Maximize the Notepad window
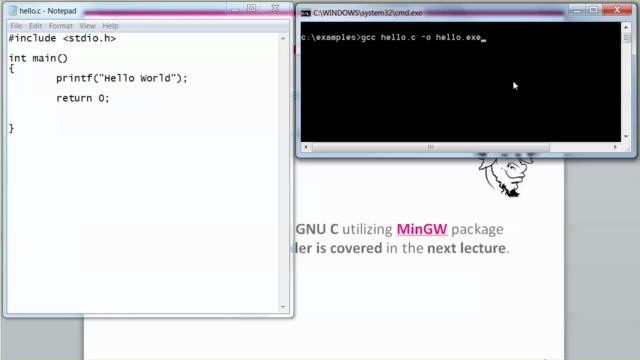The height and width of the screenshot is (360, 640). [251, 8]
